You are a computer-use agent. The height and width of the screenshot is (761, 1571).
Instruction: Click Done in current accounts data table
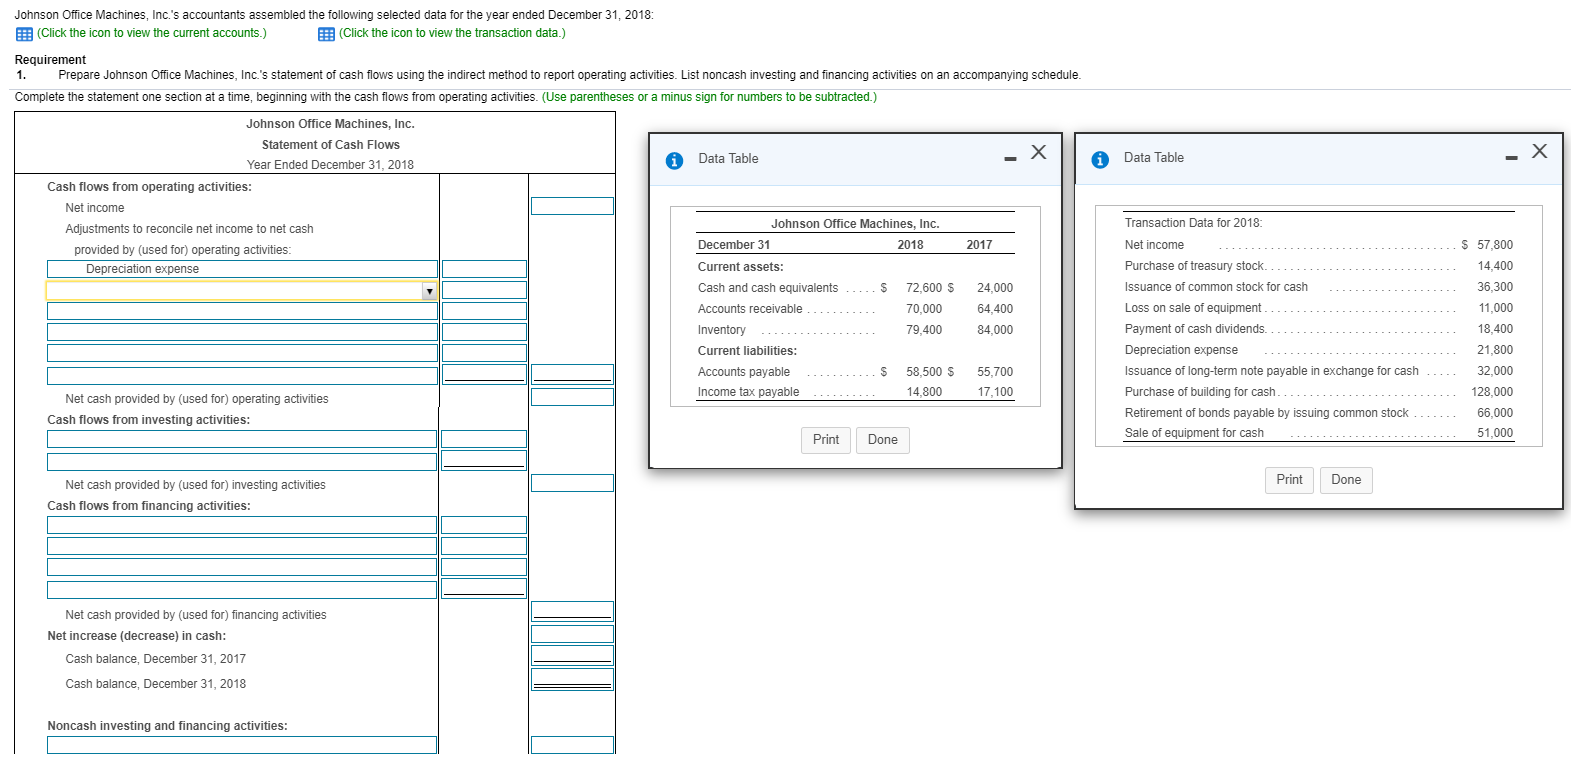pos(883,440)
